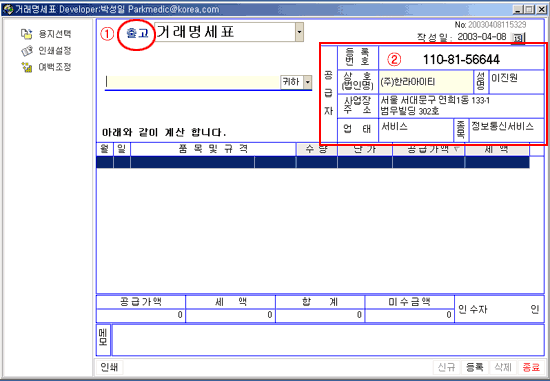This screenshot has height=381, width=550.
Task: Open calendar picker next to 작성일 date
Action: pyautogui.click(x=517, y=38)
